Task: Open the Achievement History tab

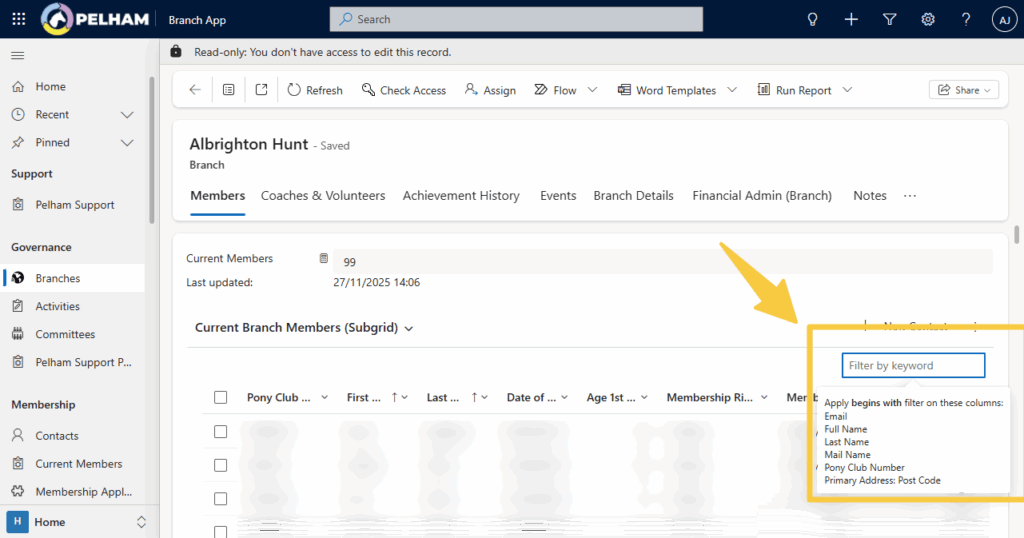Action: coord(461,196)
